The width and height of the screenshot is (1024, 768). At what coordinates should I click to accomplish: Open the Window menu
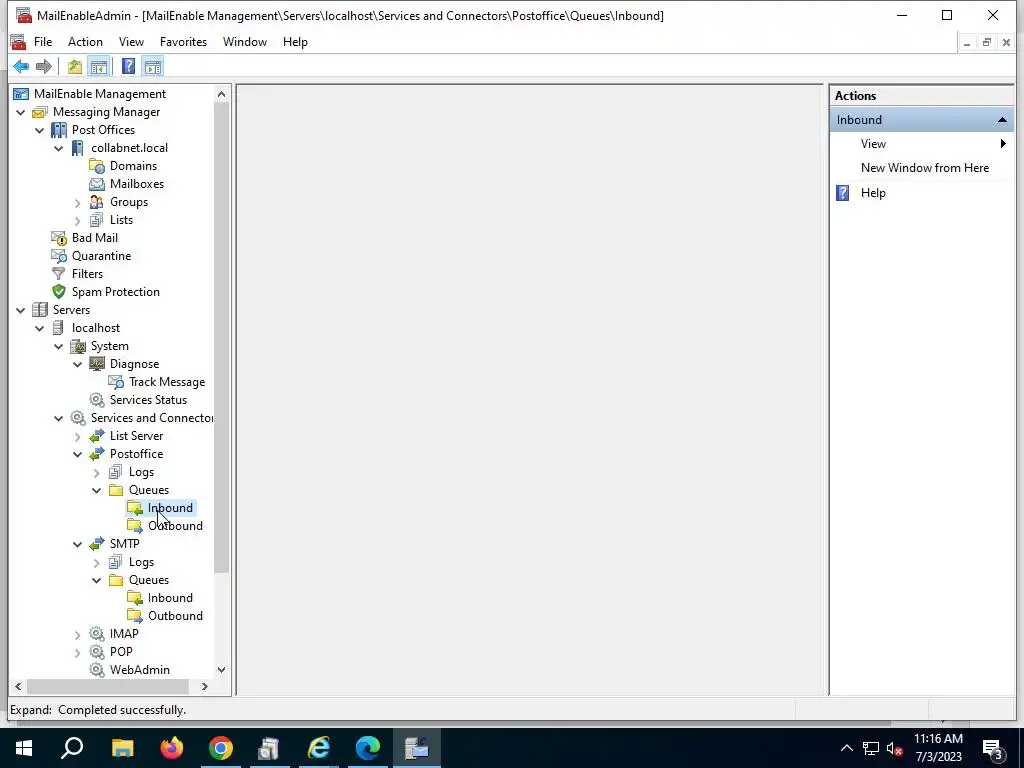point(245,42)
